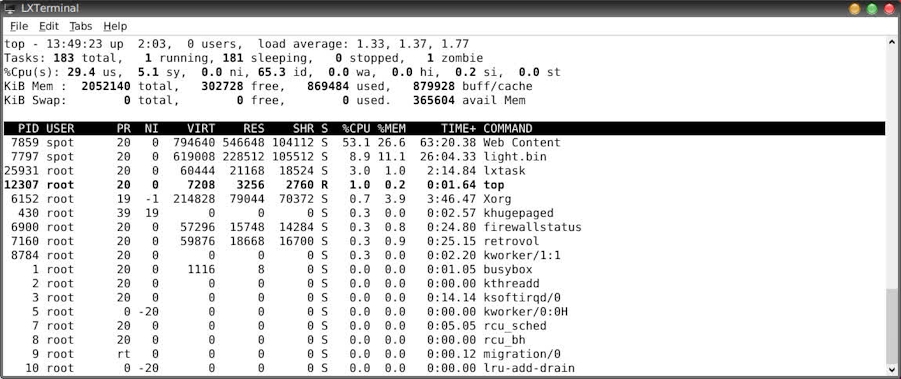The image size is (901, 379).
Task: Select the khugepaged process name
Action: pos(518,213)
